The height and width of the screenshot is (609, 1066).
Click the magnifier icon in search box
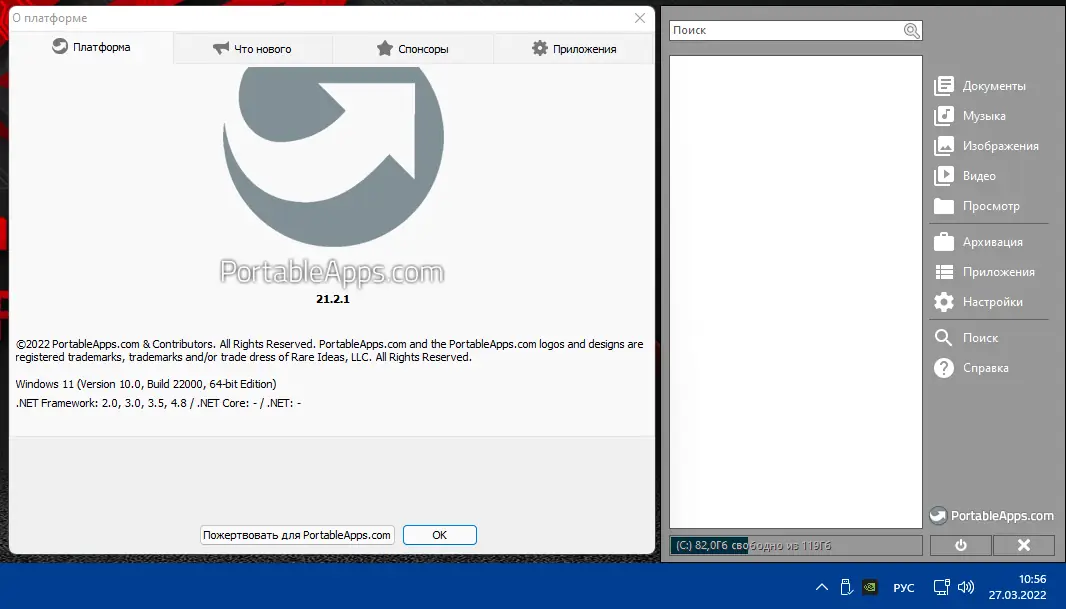(912, 31)
